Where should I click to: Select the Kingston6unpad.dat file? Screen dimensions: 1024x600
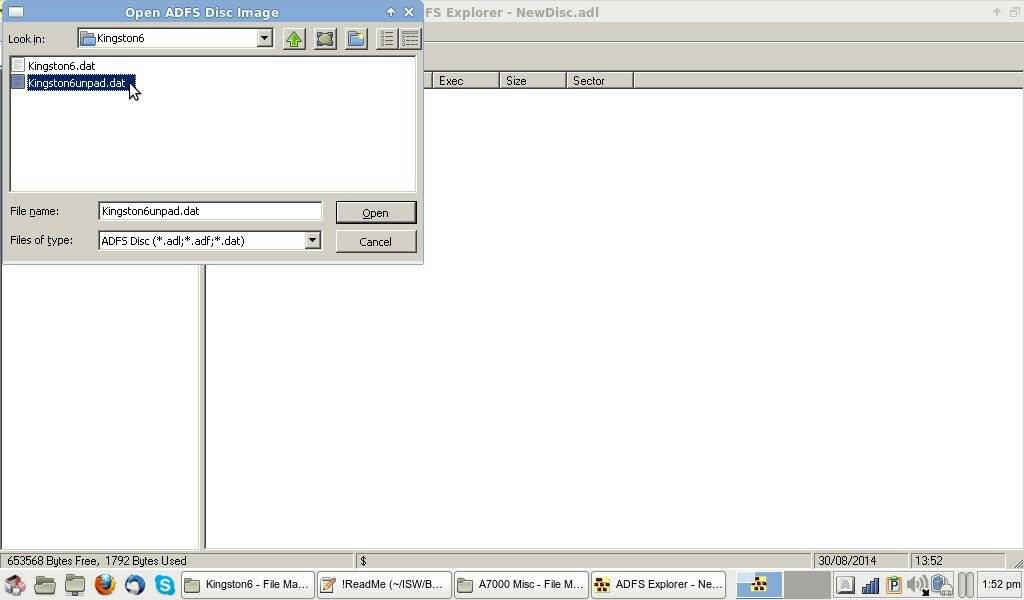click(x=76, y=83)
